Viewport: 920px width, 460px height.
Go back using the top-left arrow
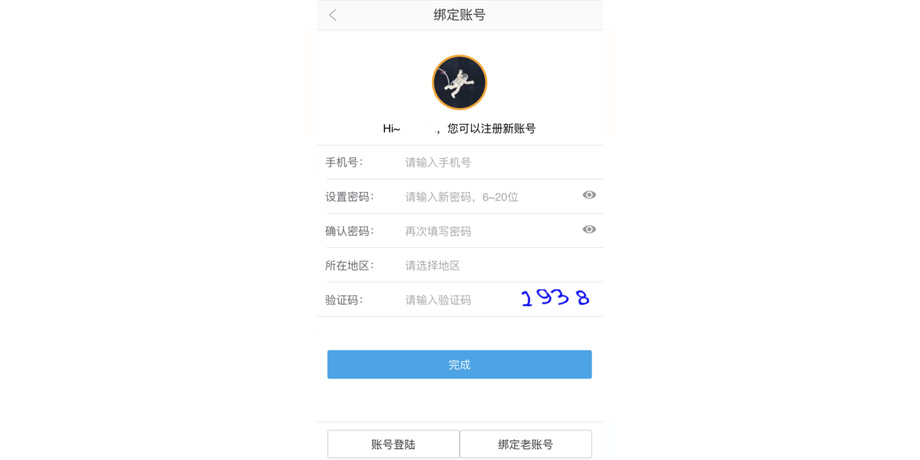(333, 15)
